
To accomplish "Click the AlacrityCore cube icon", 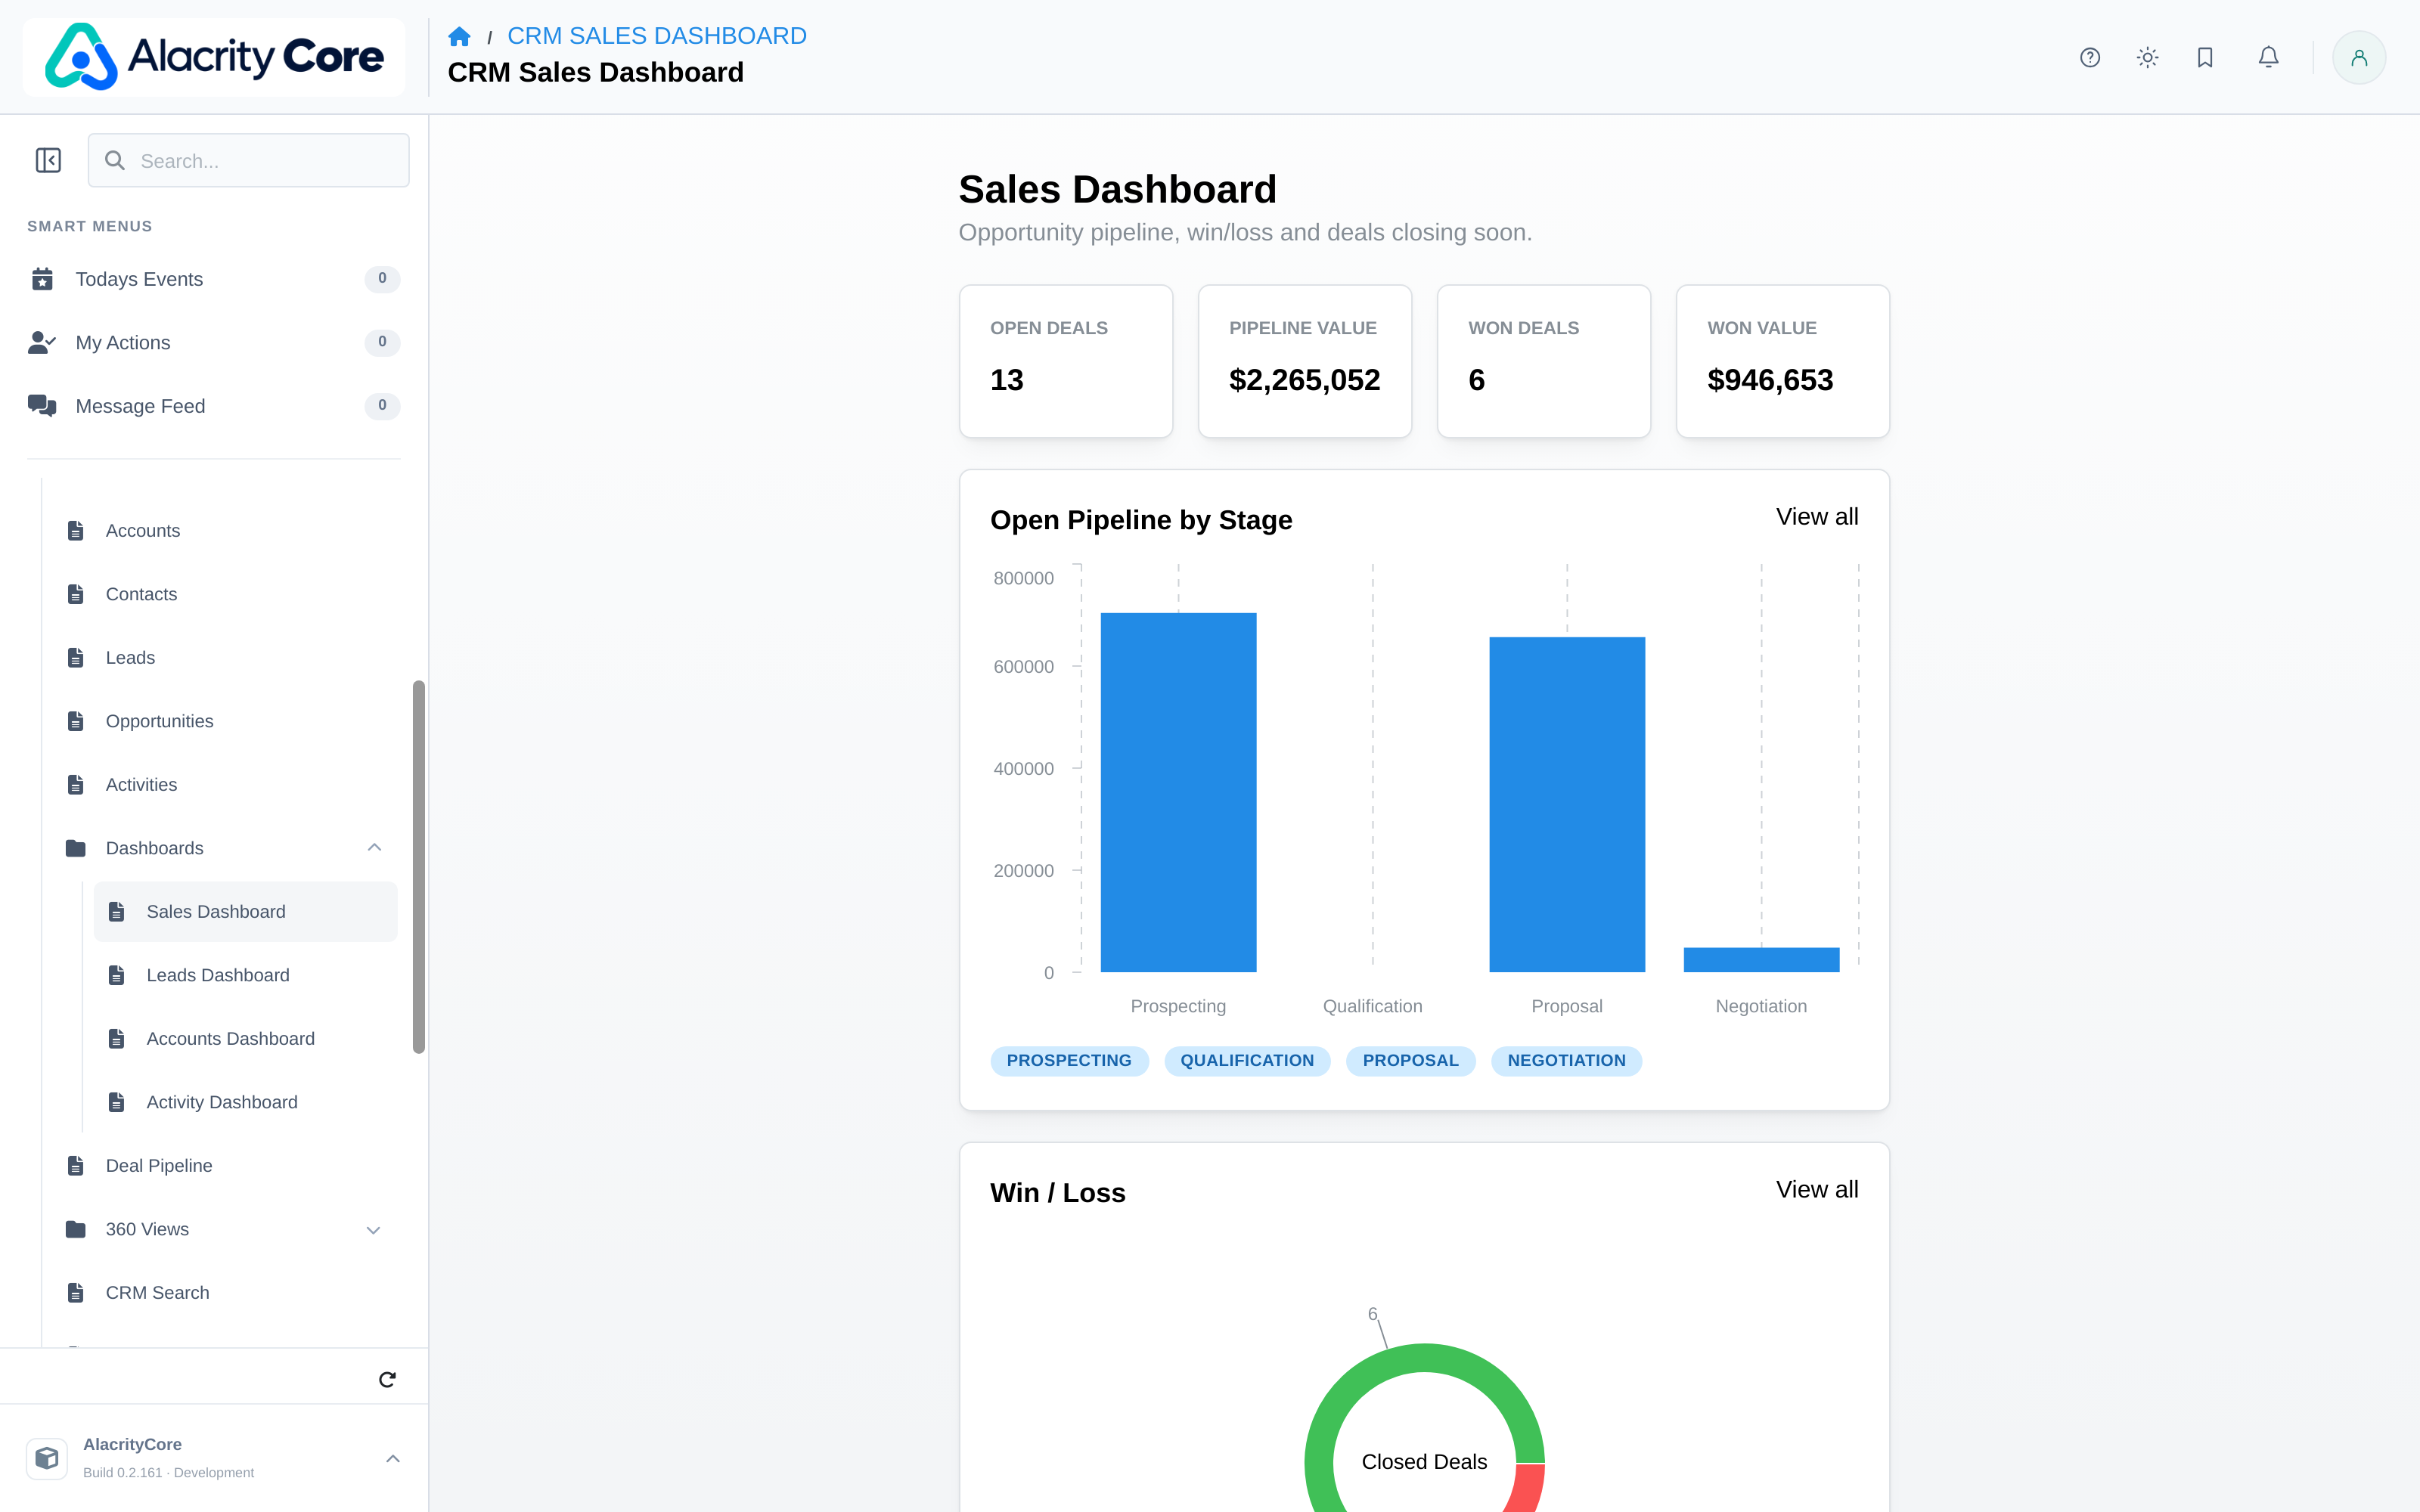I will click(47, 1458).
